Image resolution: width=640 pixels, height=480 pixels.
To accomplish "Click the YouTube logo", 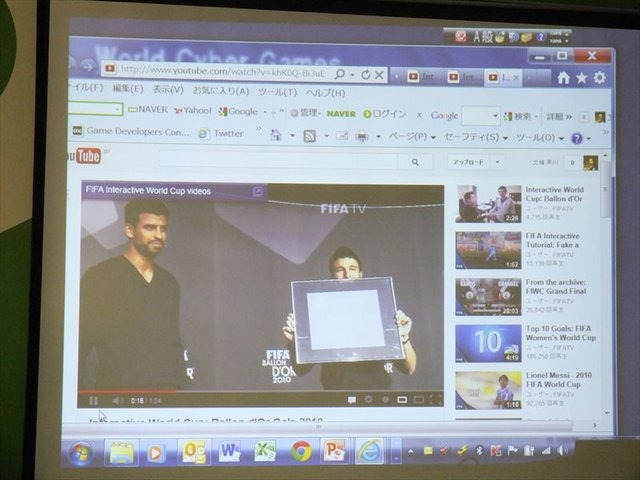I will click(x=86, y=156).
